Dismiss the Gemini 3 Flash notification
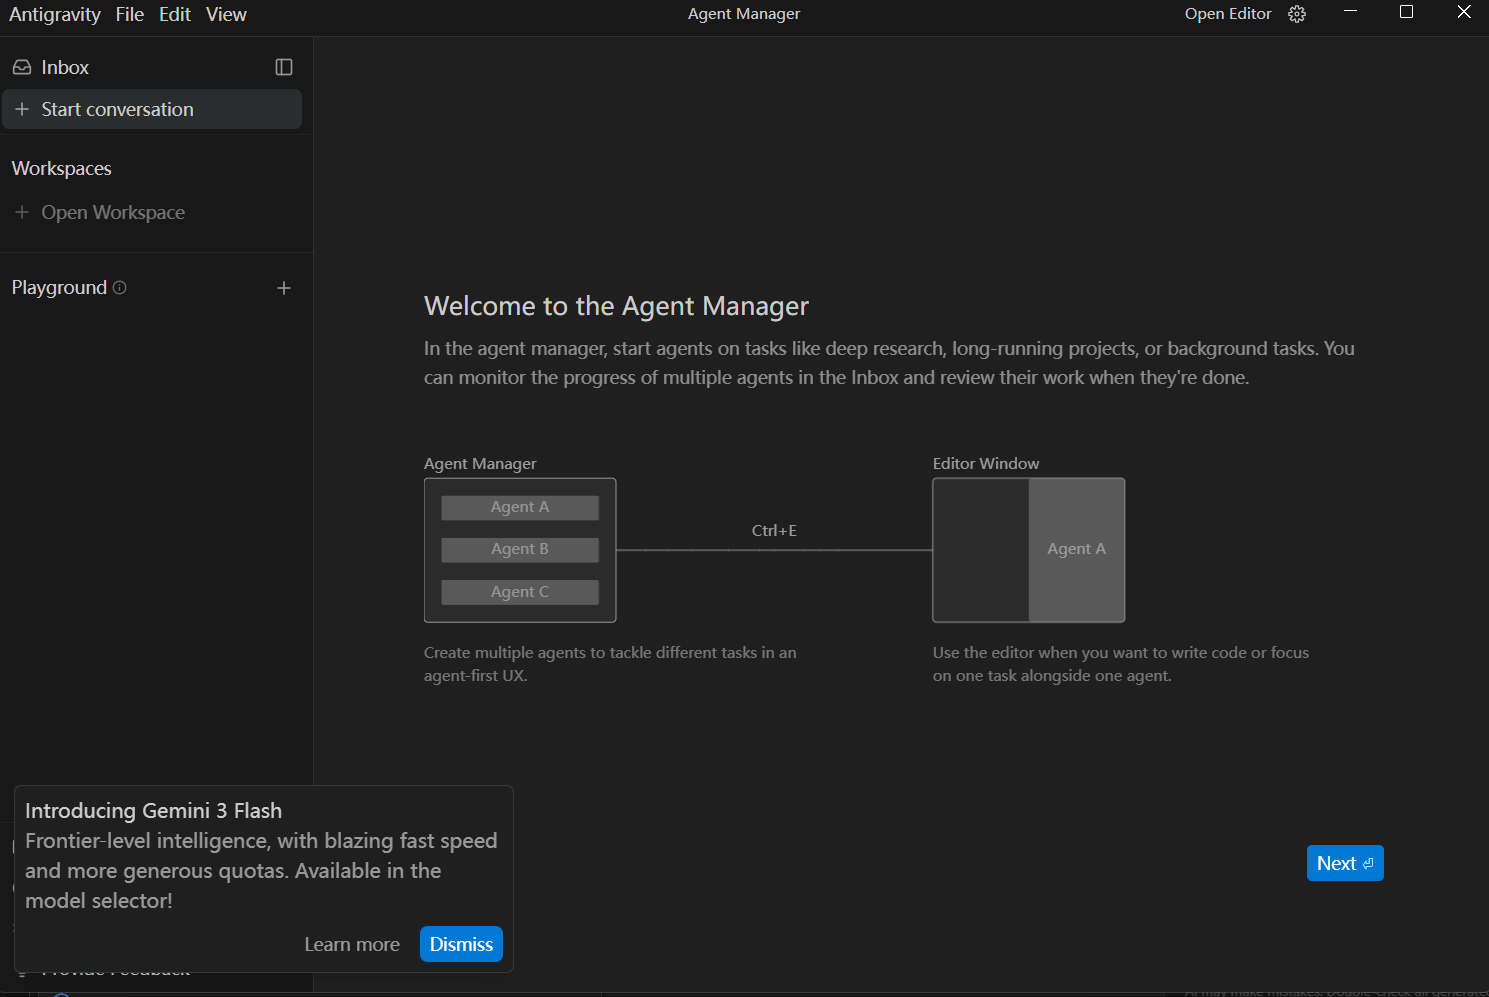The height and width of the screenshot is (997, 1489). (461, 944)
